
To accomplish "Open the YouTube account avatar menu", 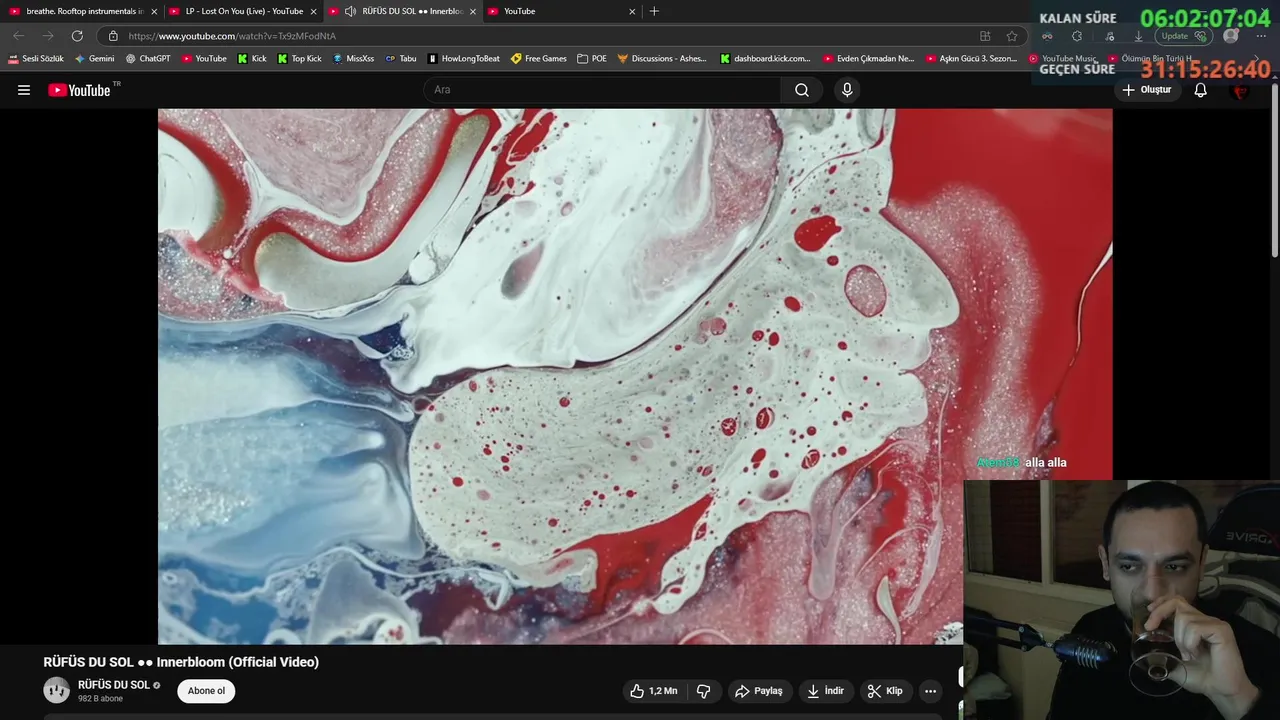I will coord(1241,90).
